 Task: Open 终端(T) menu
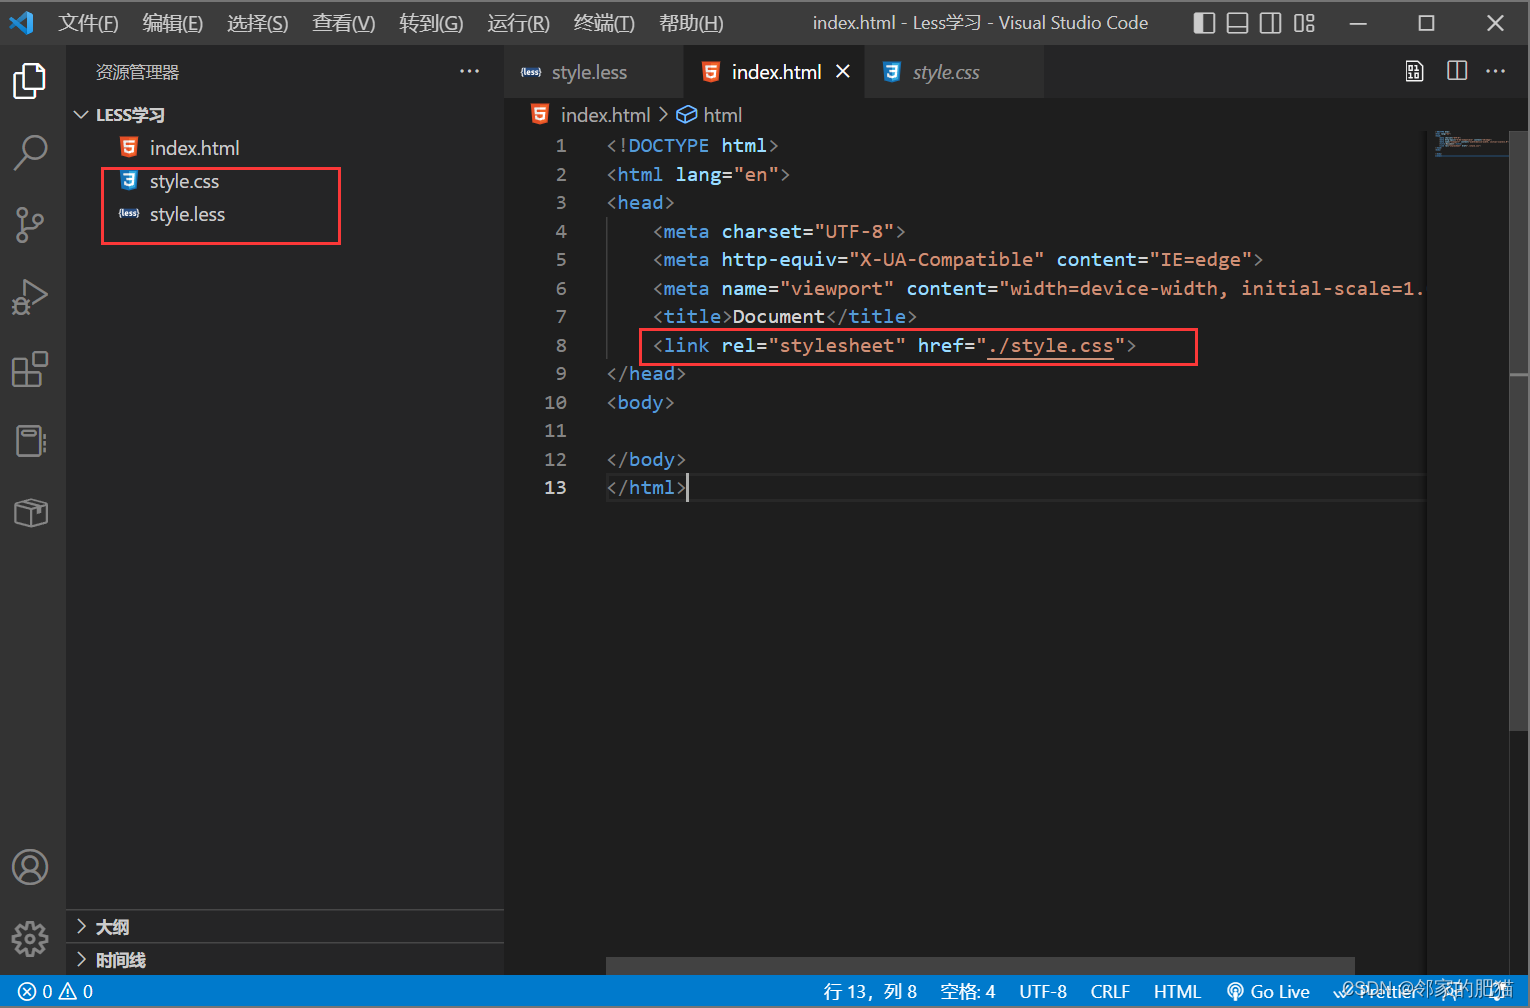pyautogui.click(x=604, y=23)
